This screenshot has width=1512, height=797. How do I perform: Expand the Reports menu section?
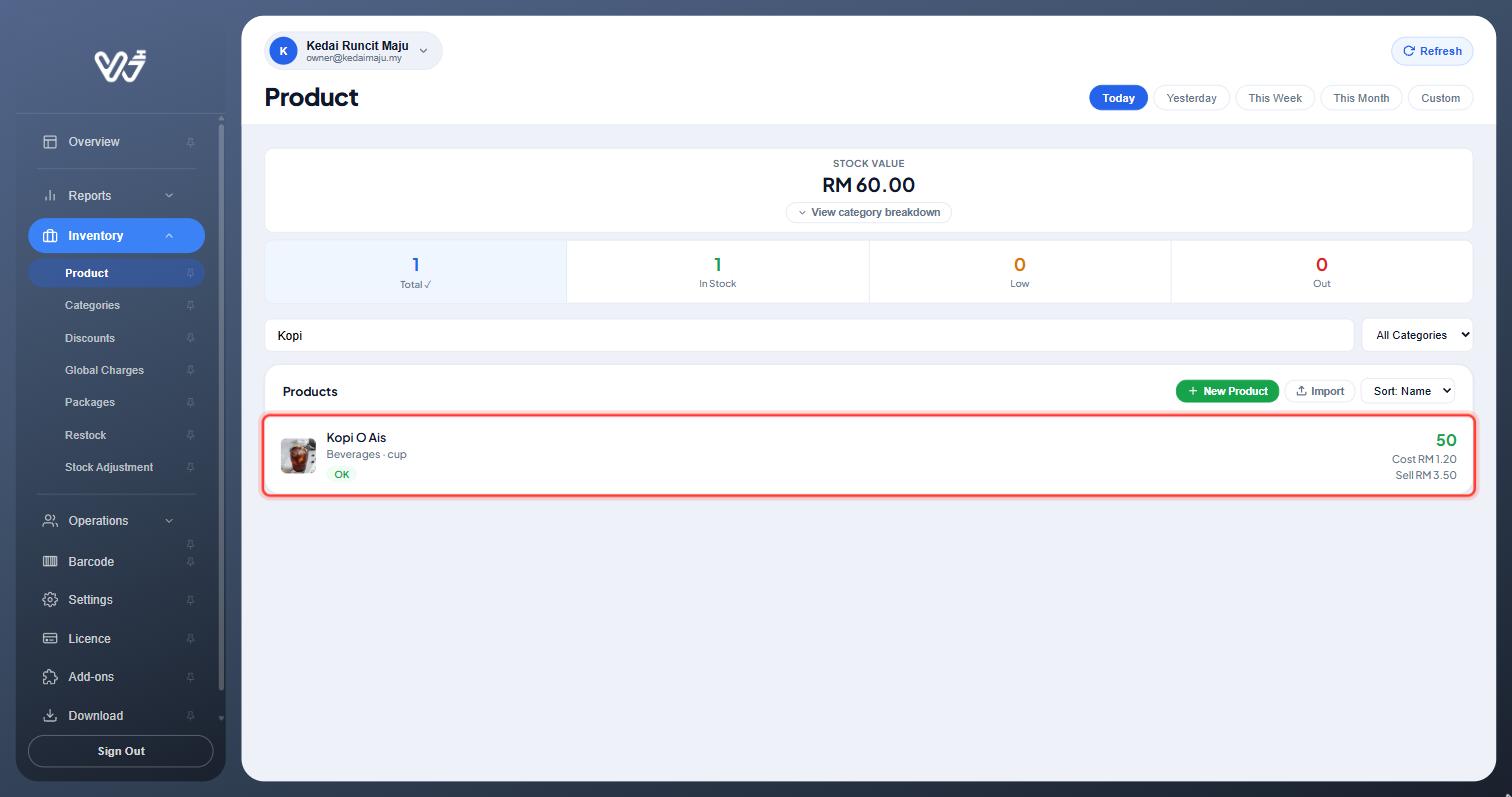coord(116,196)
